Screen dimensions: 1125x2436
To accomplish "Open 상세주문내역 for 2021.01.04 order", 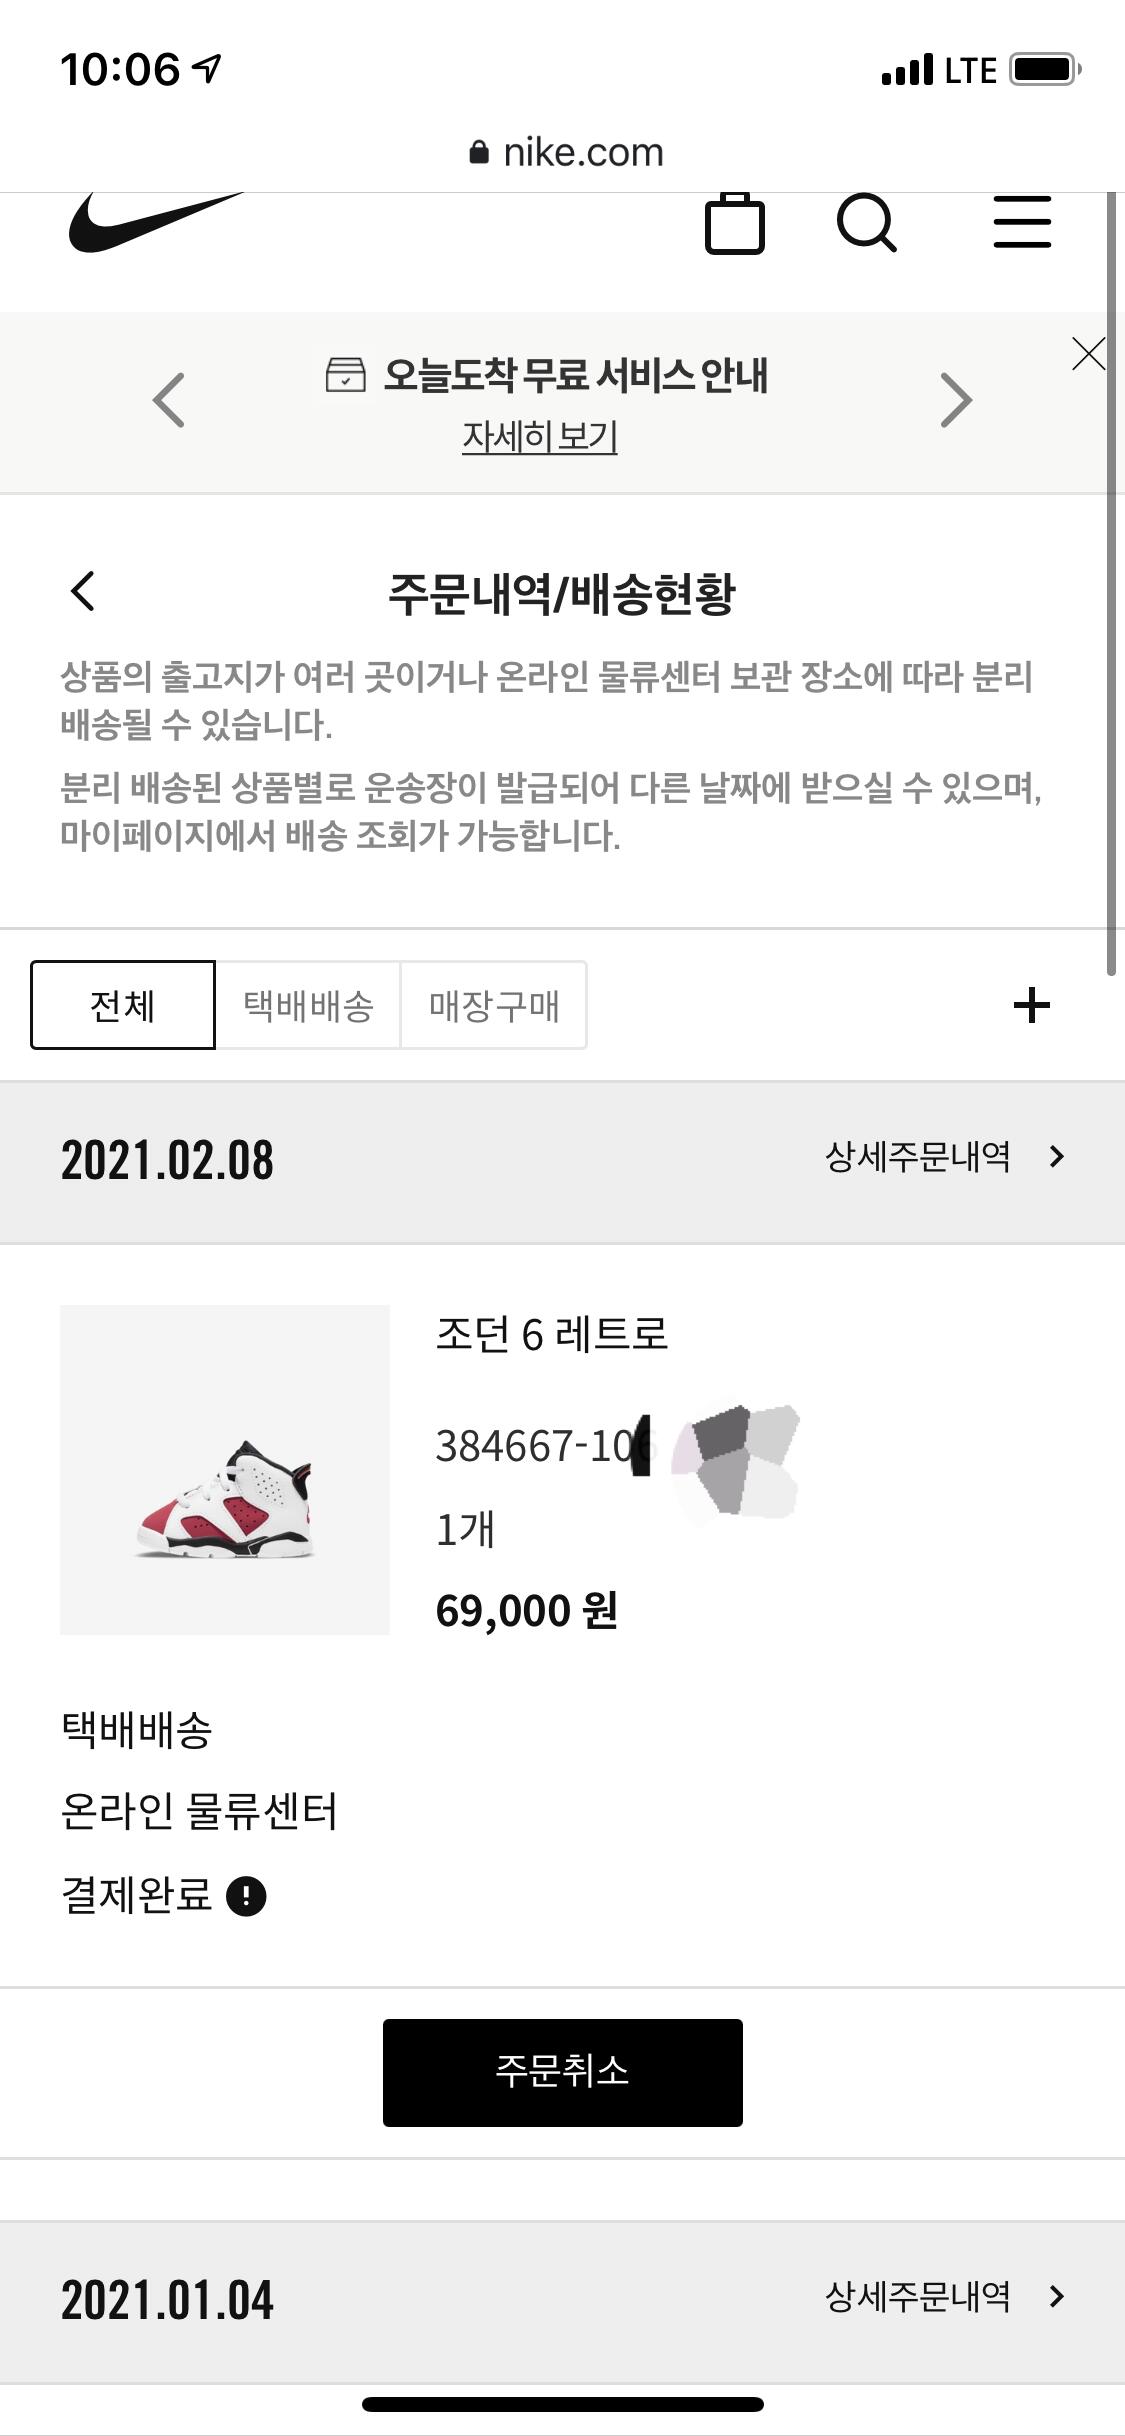I will click(943, 2297).
